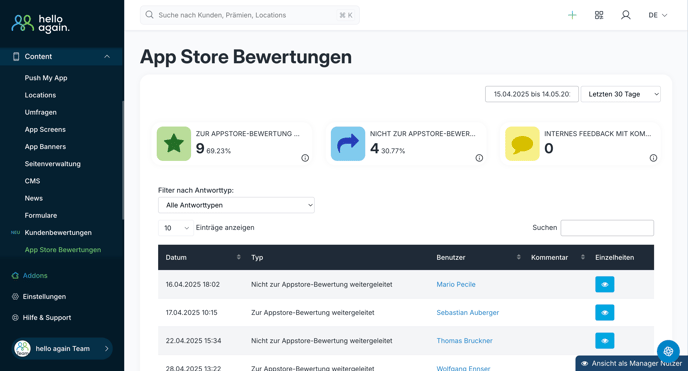Click the hello again logo
Viewport: 688px width, 371px height.
[40, 24]
